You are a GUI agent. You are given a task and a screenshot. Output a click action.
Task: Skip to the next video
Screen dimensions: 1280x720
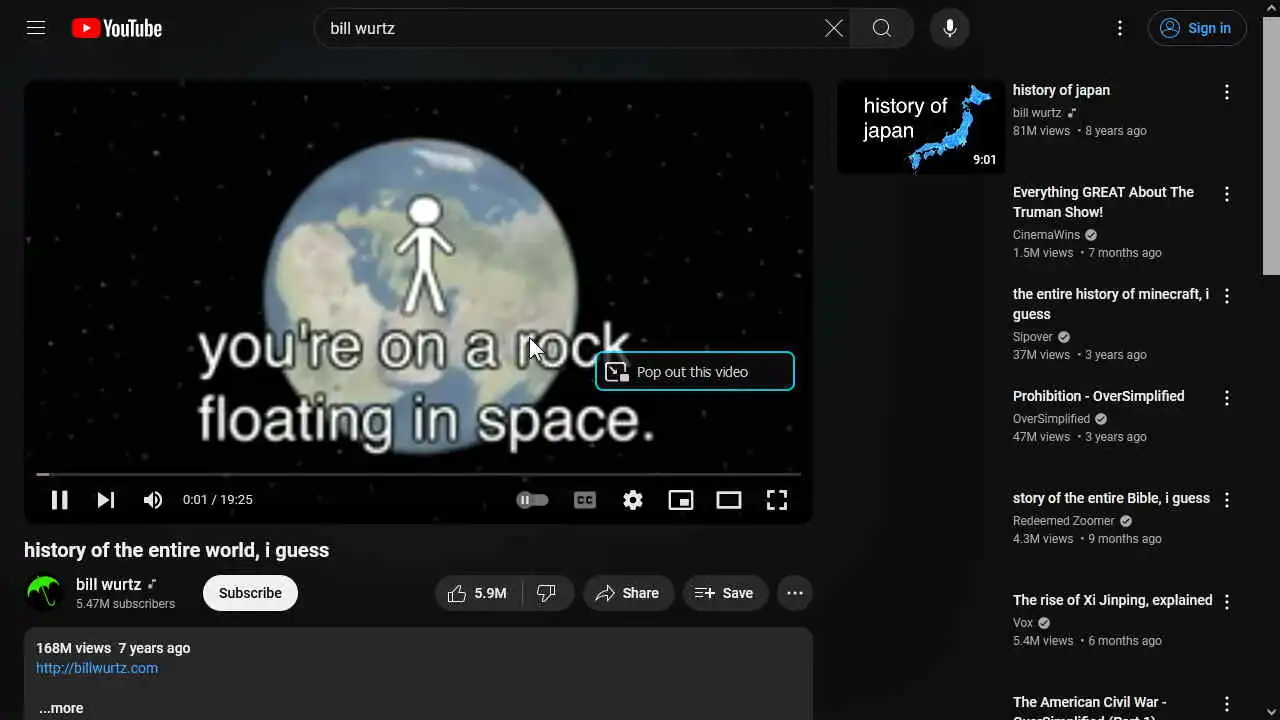[x=106, y=500]
